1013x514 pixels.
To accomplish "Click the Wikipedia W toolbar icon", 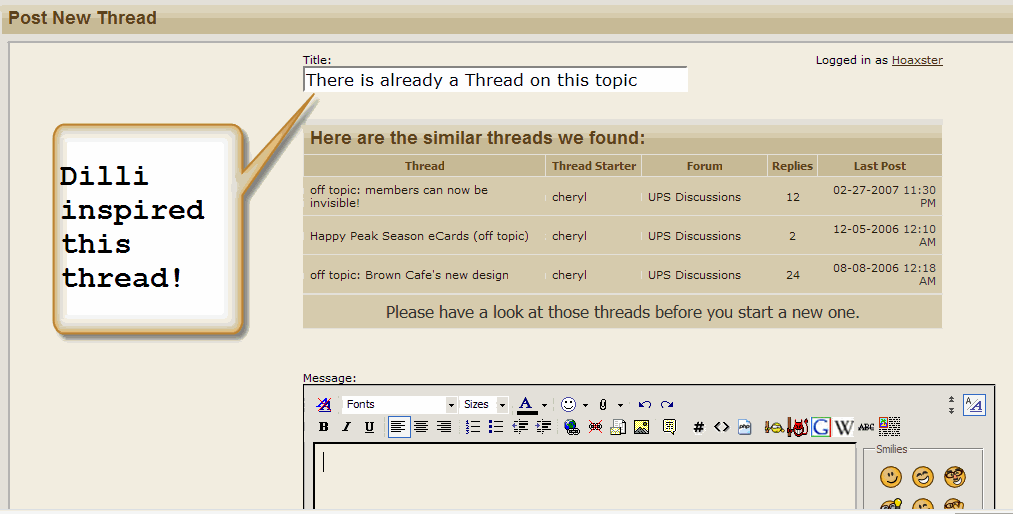I will (x=844, y=427).
